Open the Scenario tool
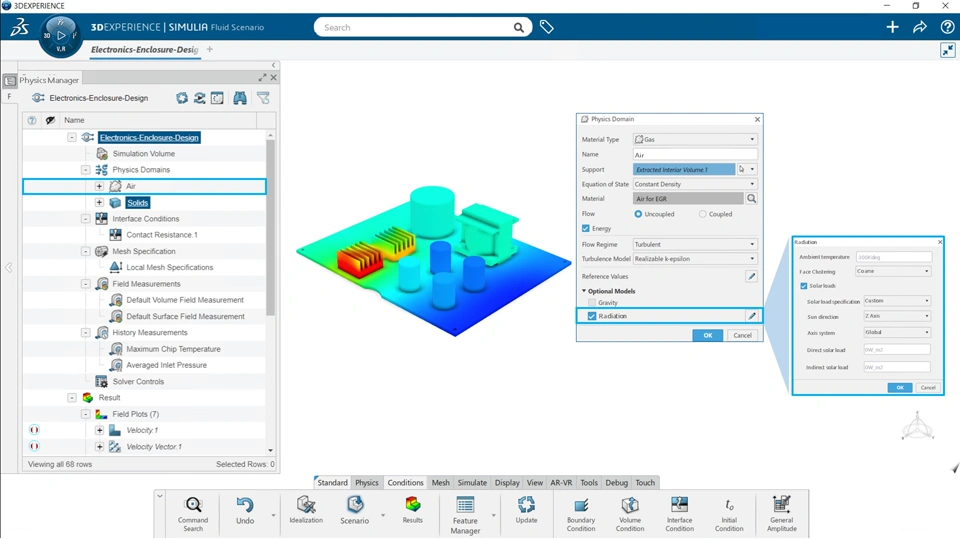The width and height of the screenshot is (960, 540). (x=354, y=509)
